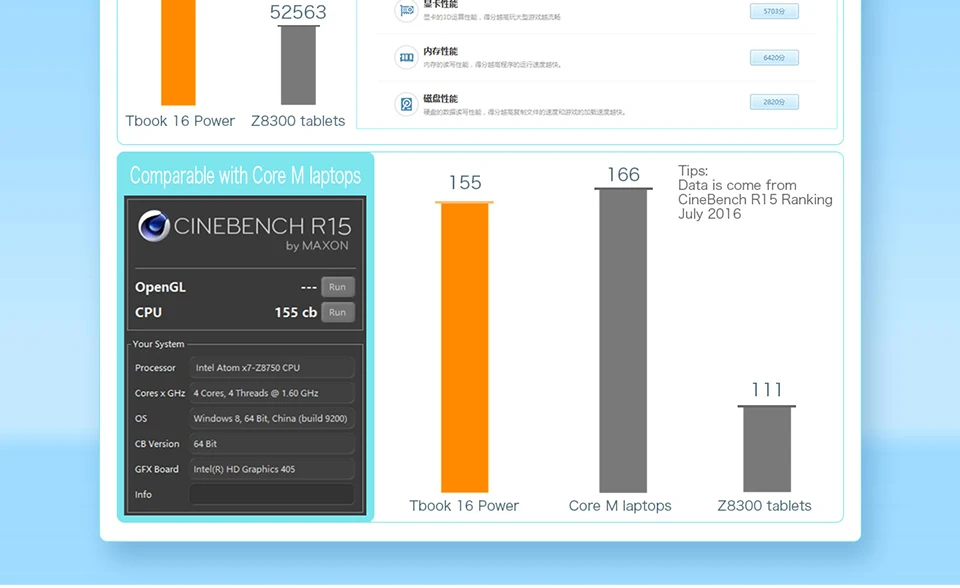Screen dimensions: 960x588
Task: Run the CPU benchmark
Action: tap(337, 312)
